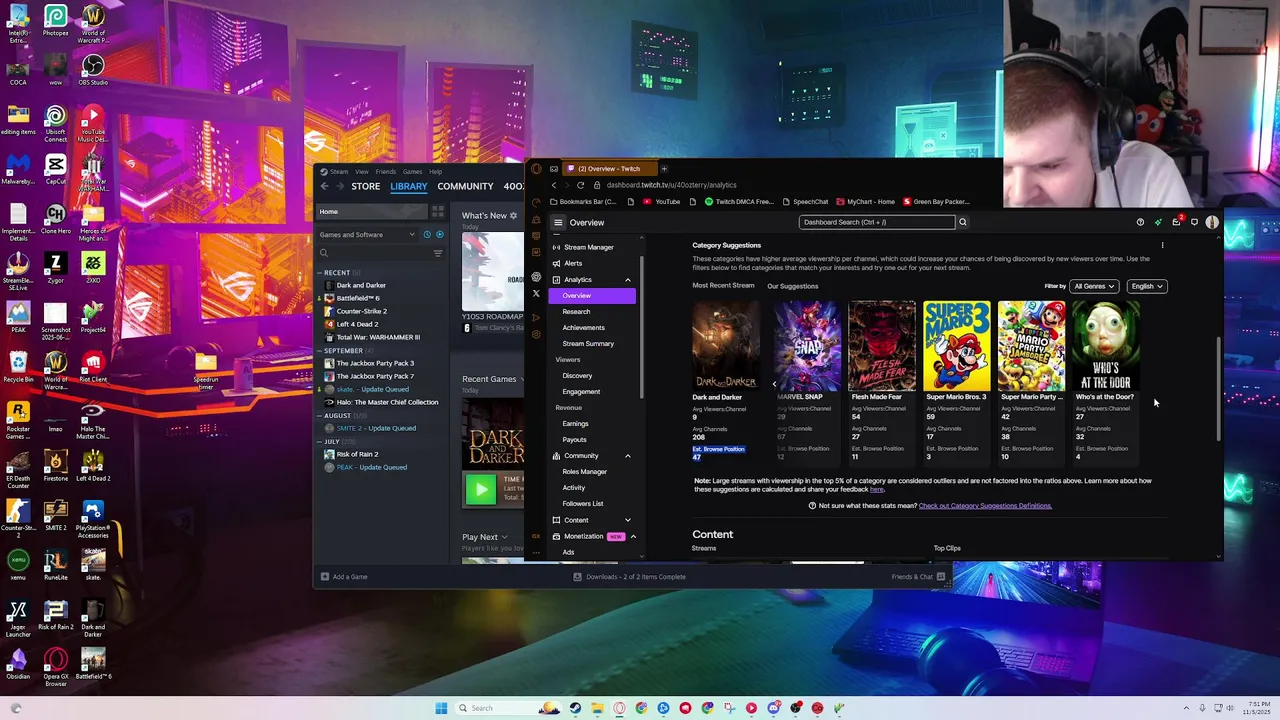Collapse the SEPTEMBER group in Steam library
Screen dimensions: 1280x720
[343, 351]
